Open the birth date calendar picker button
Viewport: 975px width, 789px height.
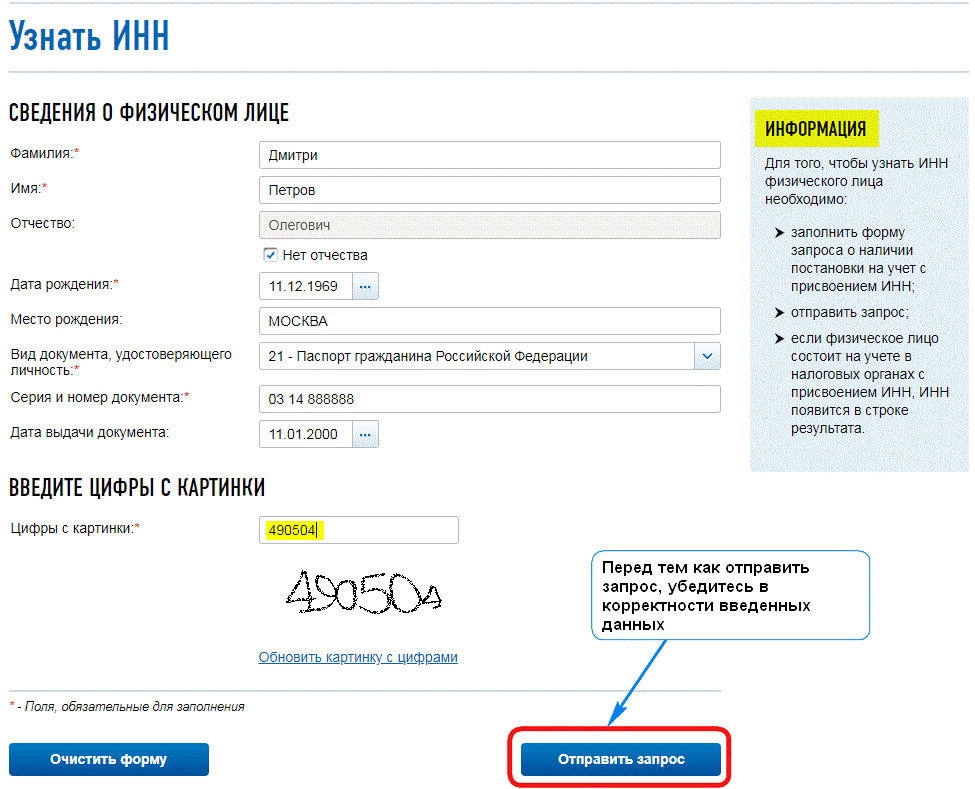tap(365, 286)
